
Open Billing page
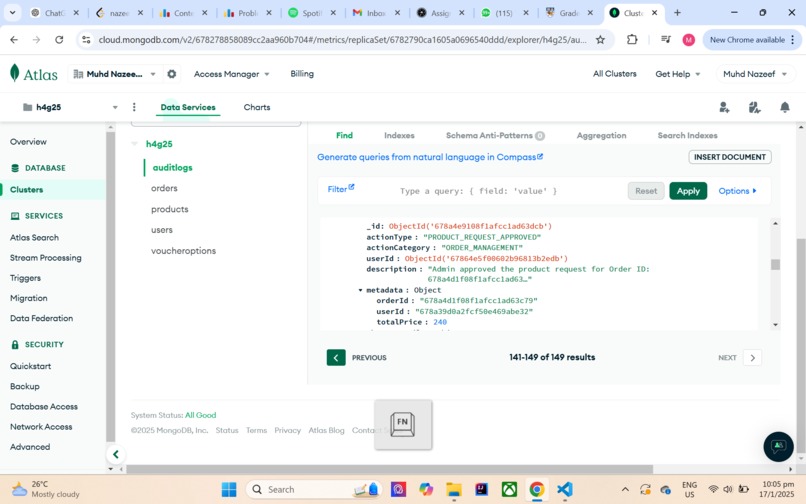[x=302, y=74]
